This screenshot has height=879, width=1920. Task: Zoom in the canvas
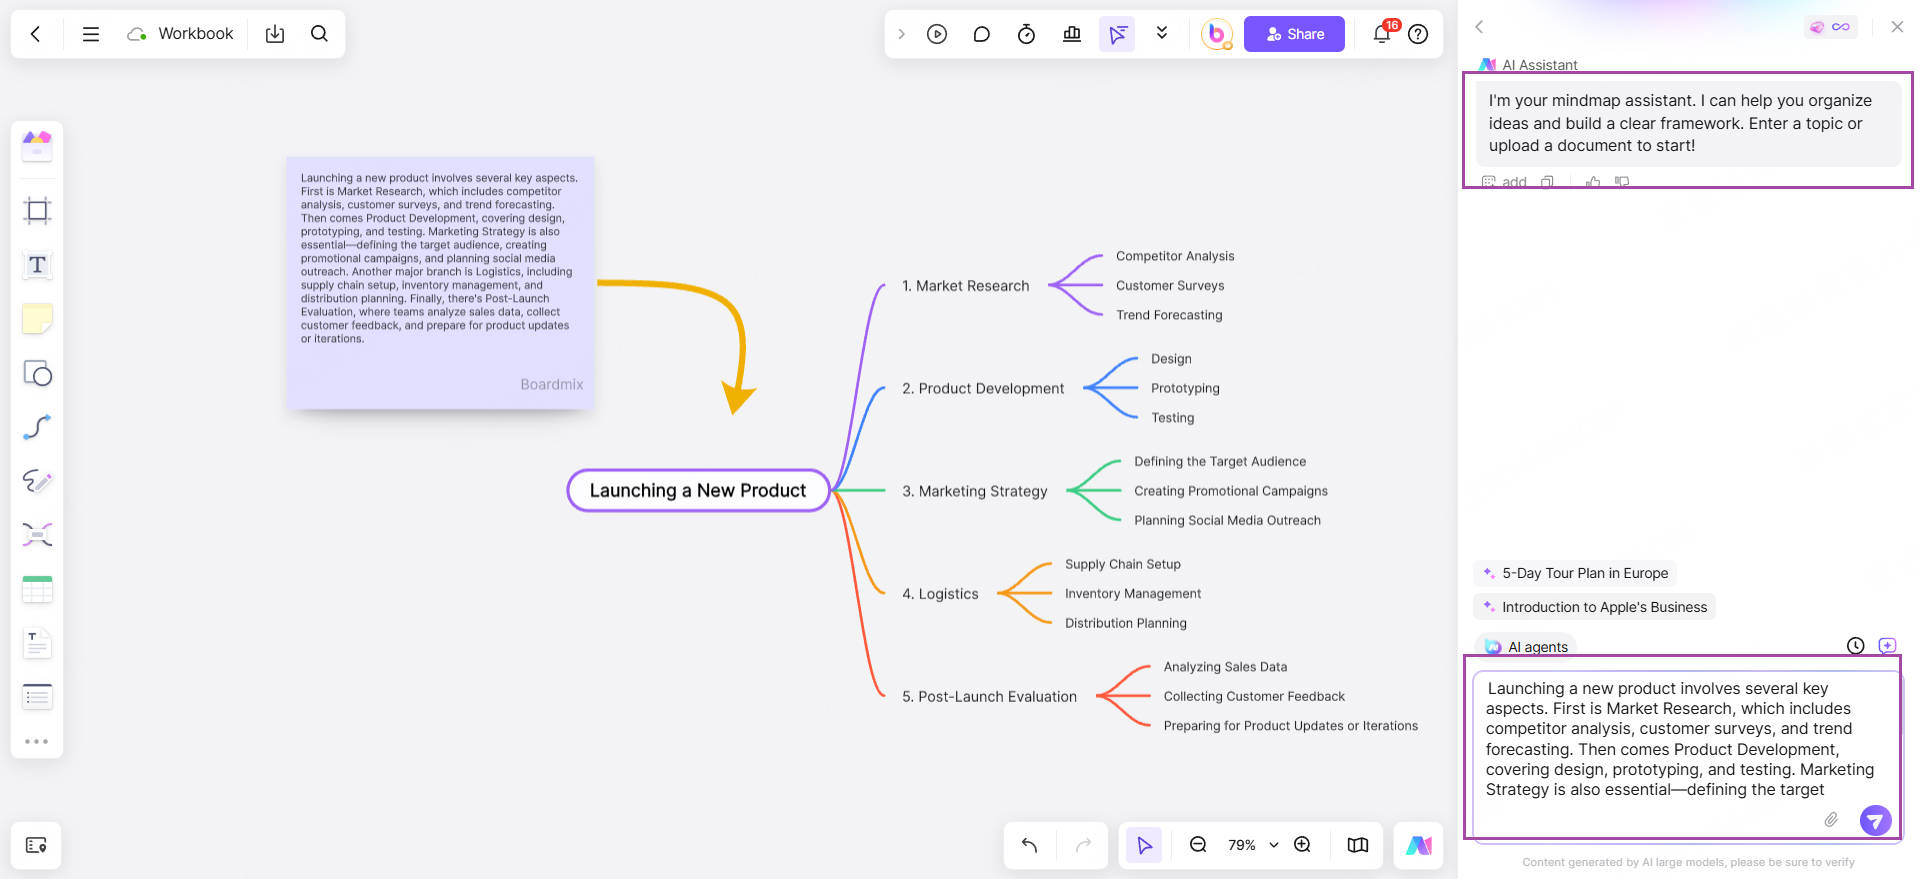pyautogui.click(x=1302, y=845)
